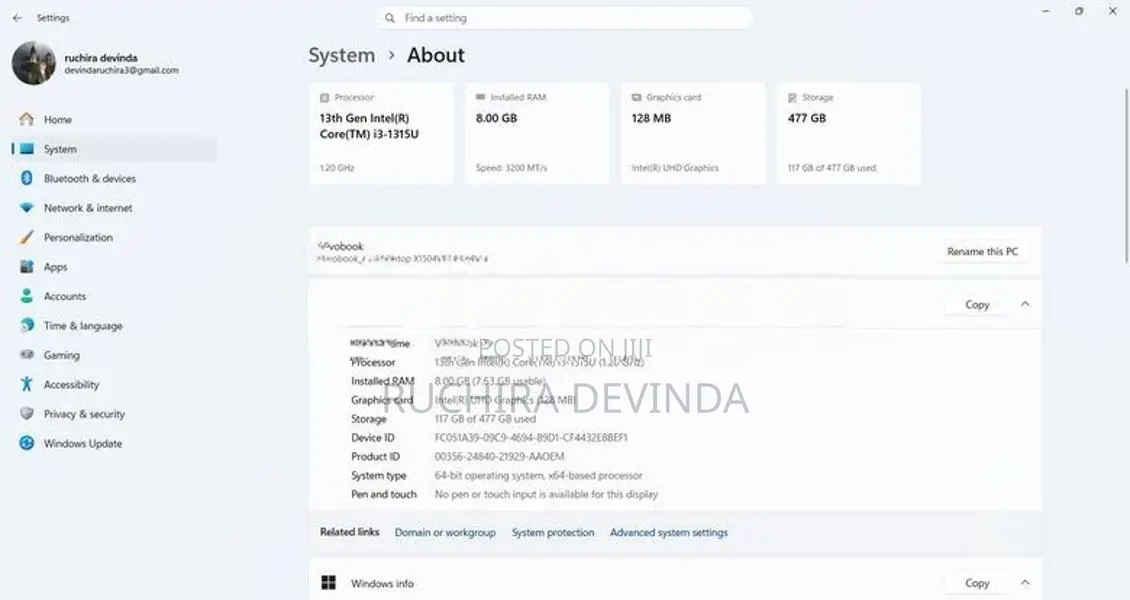The width and height of the screenshot is (1130, 600).
Task: Click Device ID value FC051A39-09C9-4694-89D1-CF4432E8BEF1
Action: pyautogui.click(x=531, y=437)
